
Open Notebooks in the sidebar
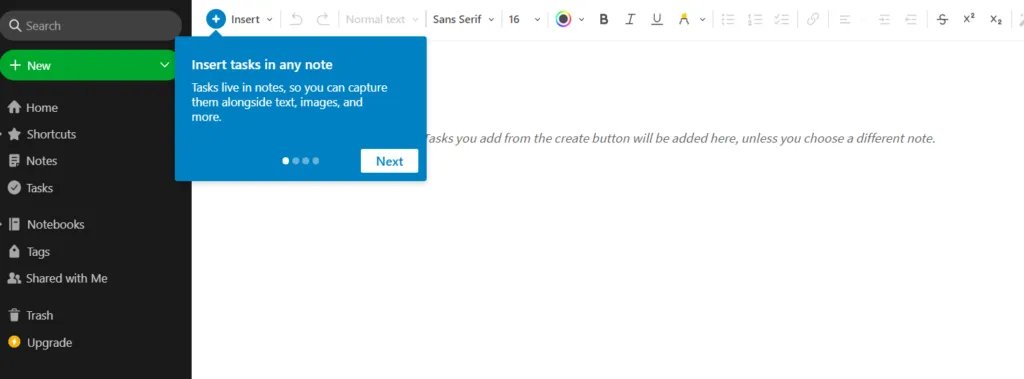tap(56, 225)
